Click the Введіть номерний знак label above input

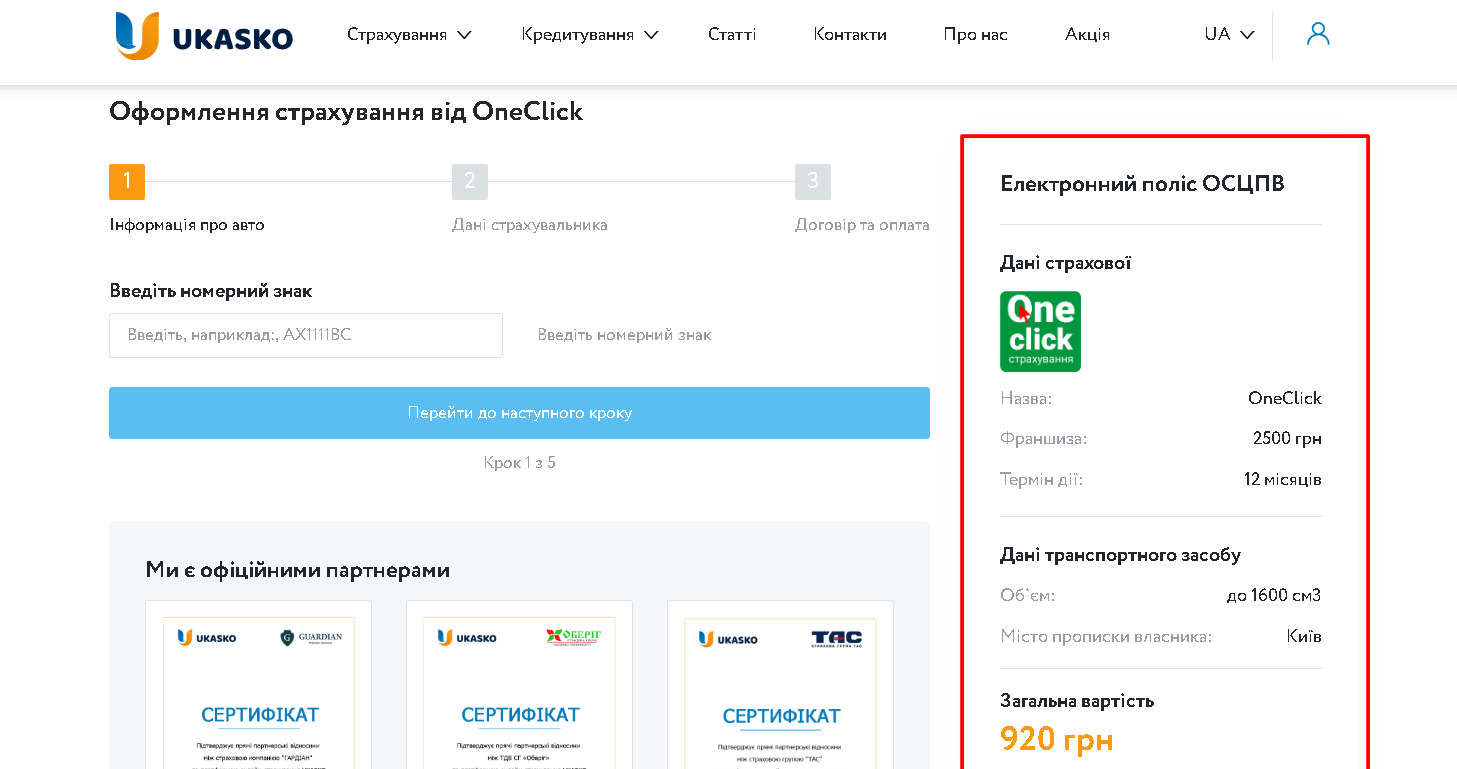point(211,292)
